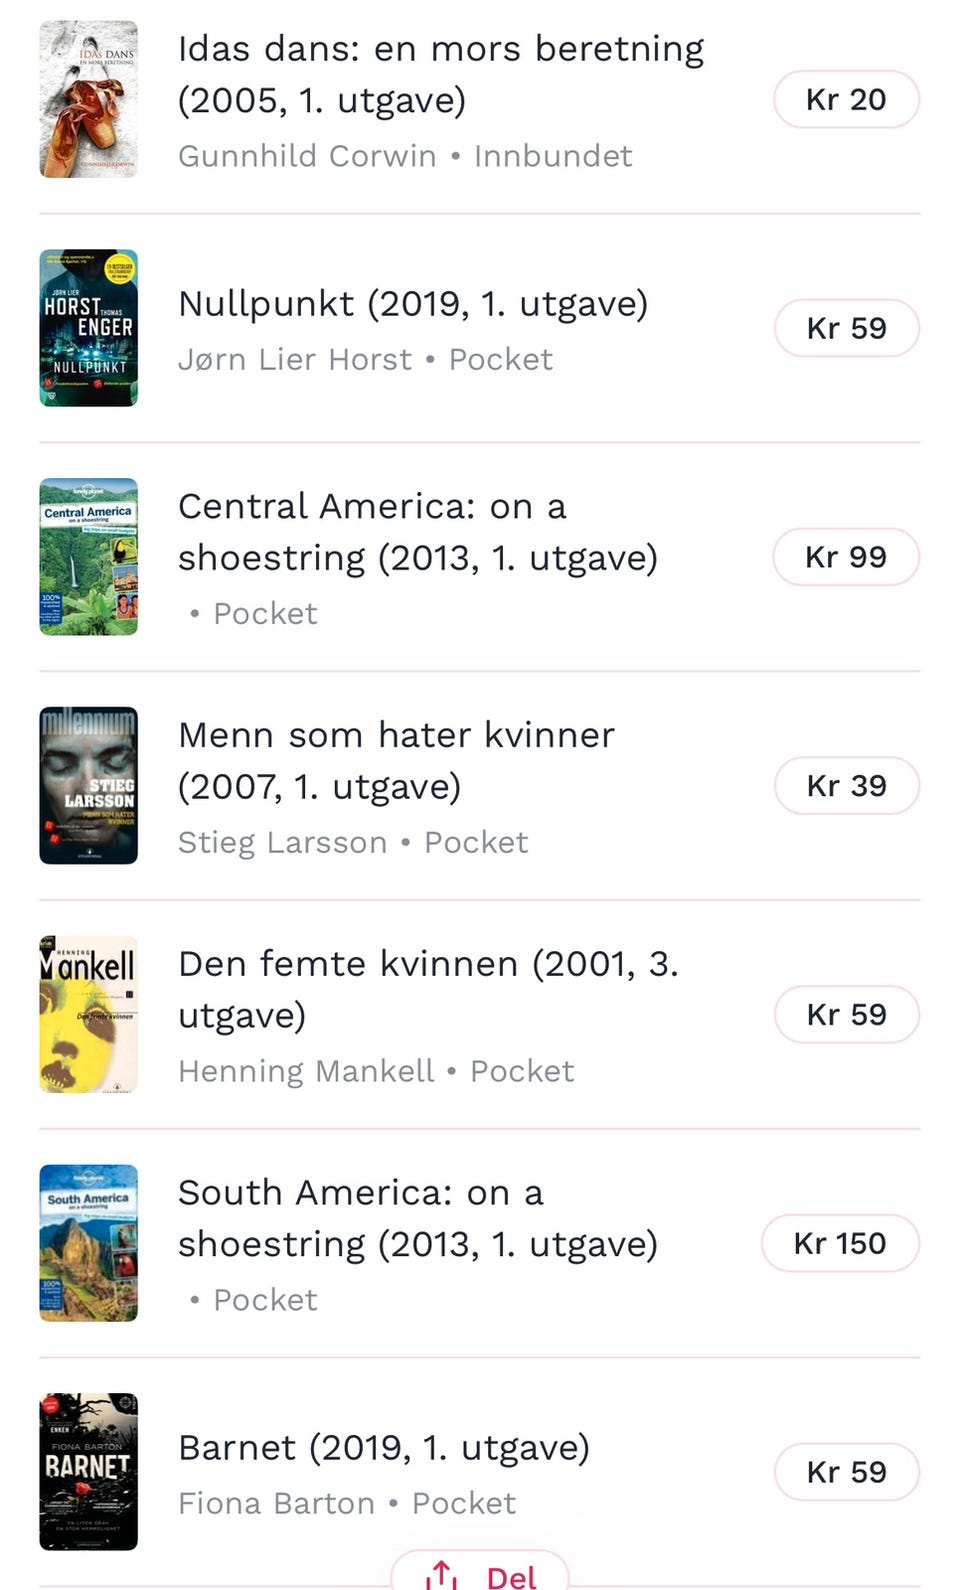The image size is (960, 1590).
Task: Open the Idas dans: en mors beretning title
Action: coord(440,74)
